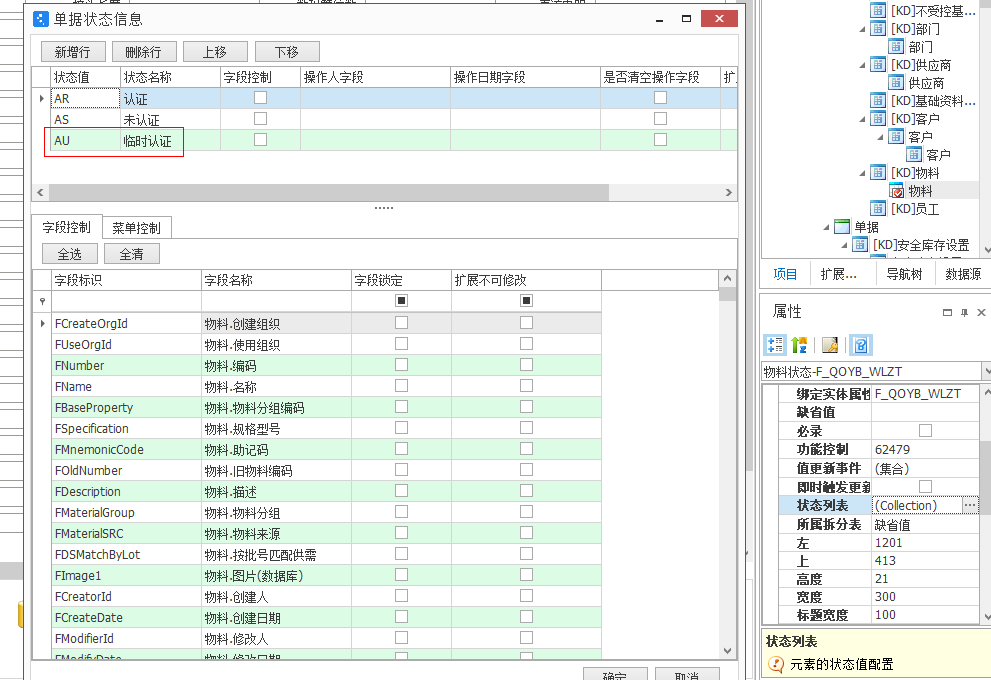The width and height of the screenshot is (991, 680).
Task: Click the [KD]员工 tree node icon
Action: pos(879,209)
